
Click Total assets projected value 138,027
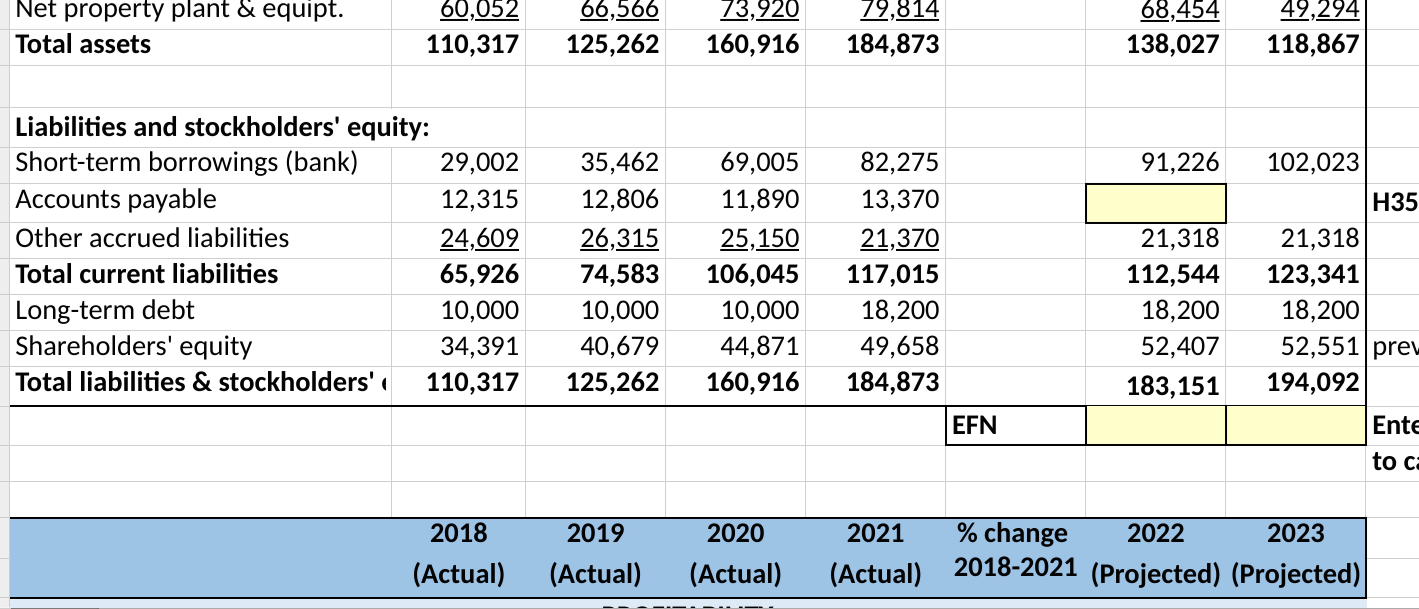pyautogui.click(x=1173, y=44)
